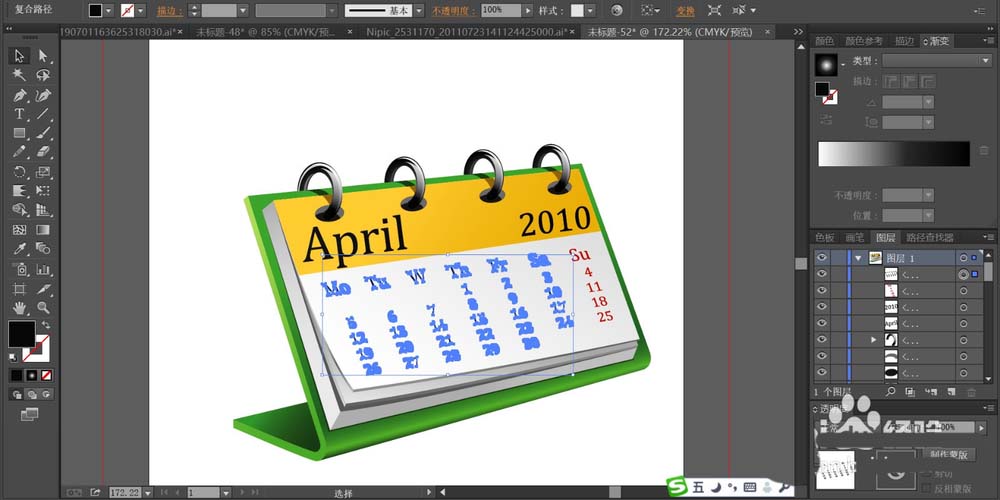Screen dimensions: 1000x500
Task: Collapse the 图层 1 layer triangle
Action: coord(858,258)
